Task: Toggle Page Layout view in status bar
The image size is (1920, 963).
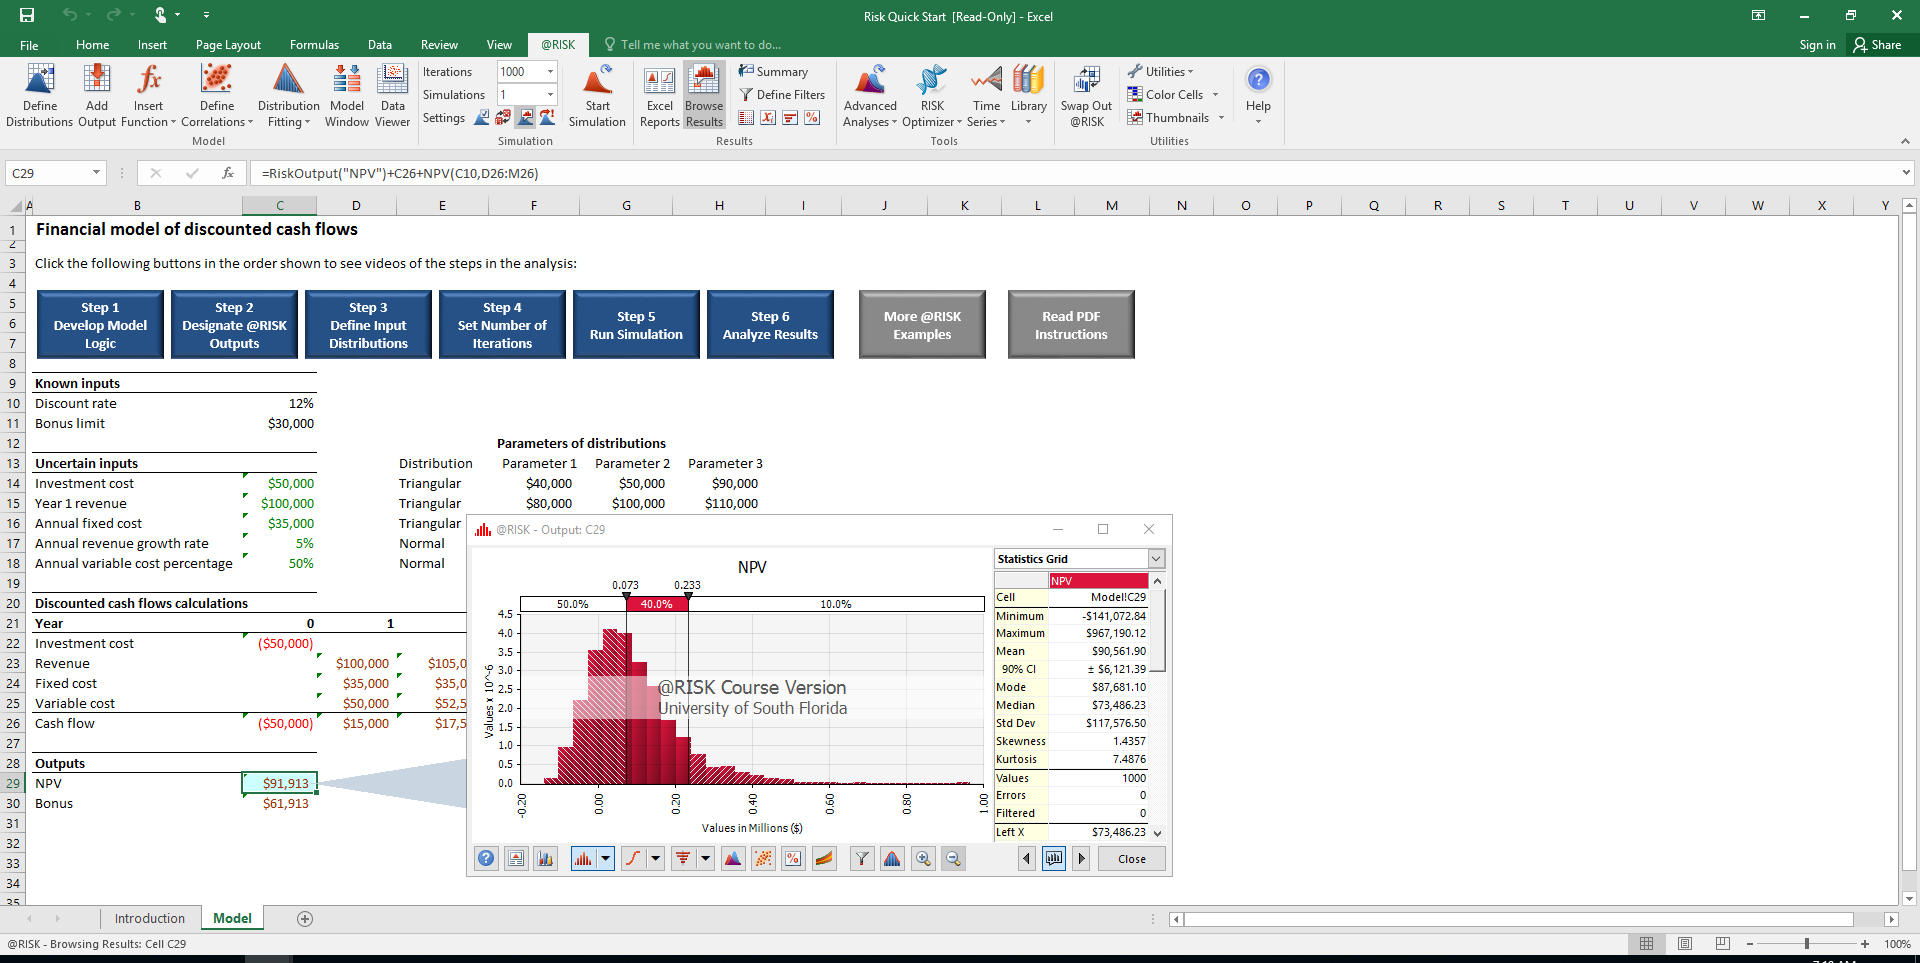Action: click(1685, 944)
